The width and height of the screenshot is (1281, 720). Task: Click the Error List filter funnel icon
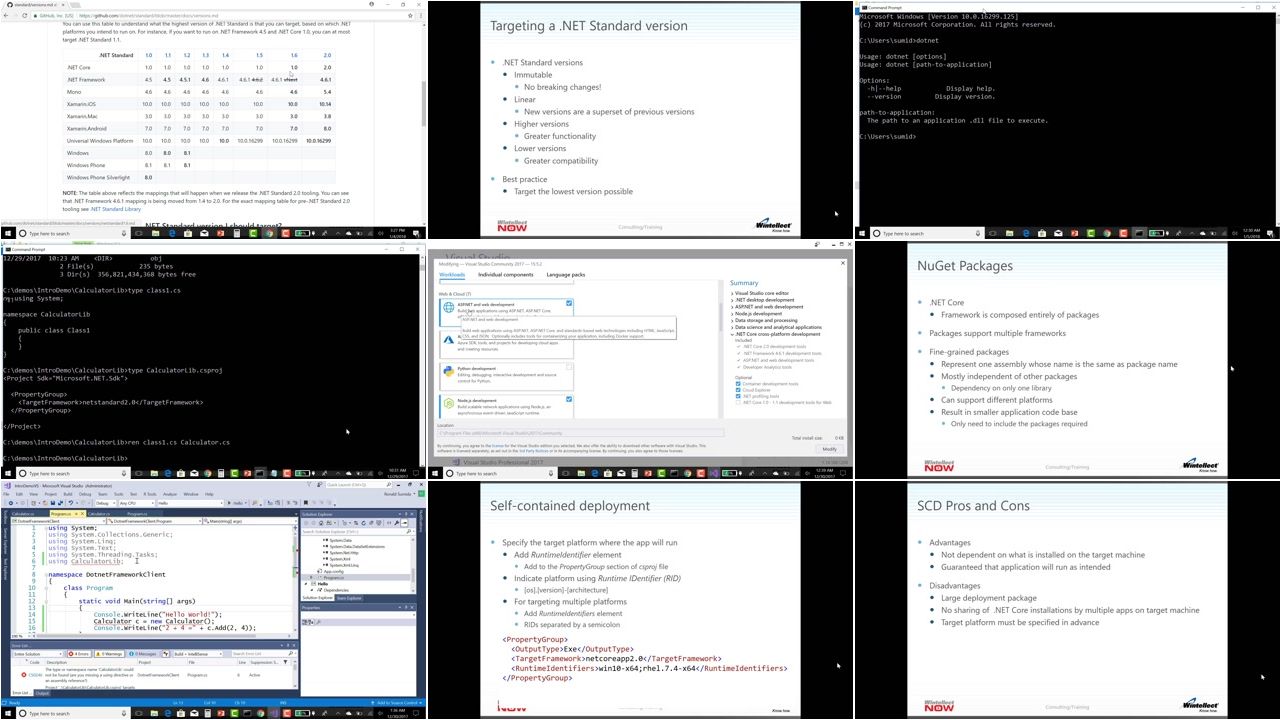click(166, 654)
